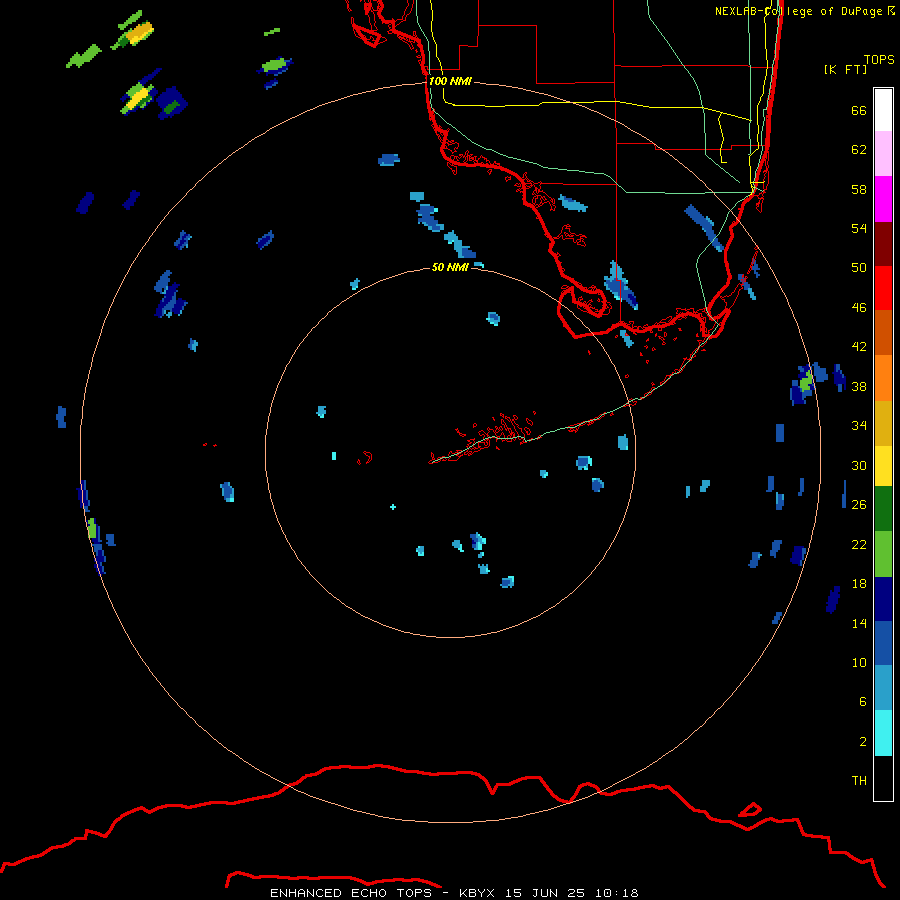This screenshot has width=900, height=900.
Task: Select the '10' scale label
Action: 859,662
